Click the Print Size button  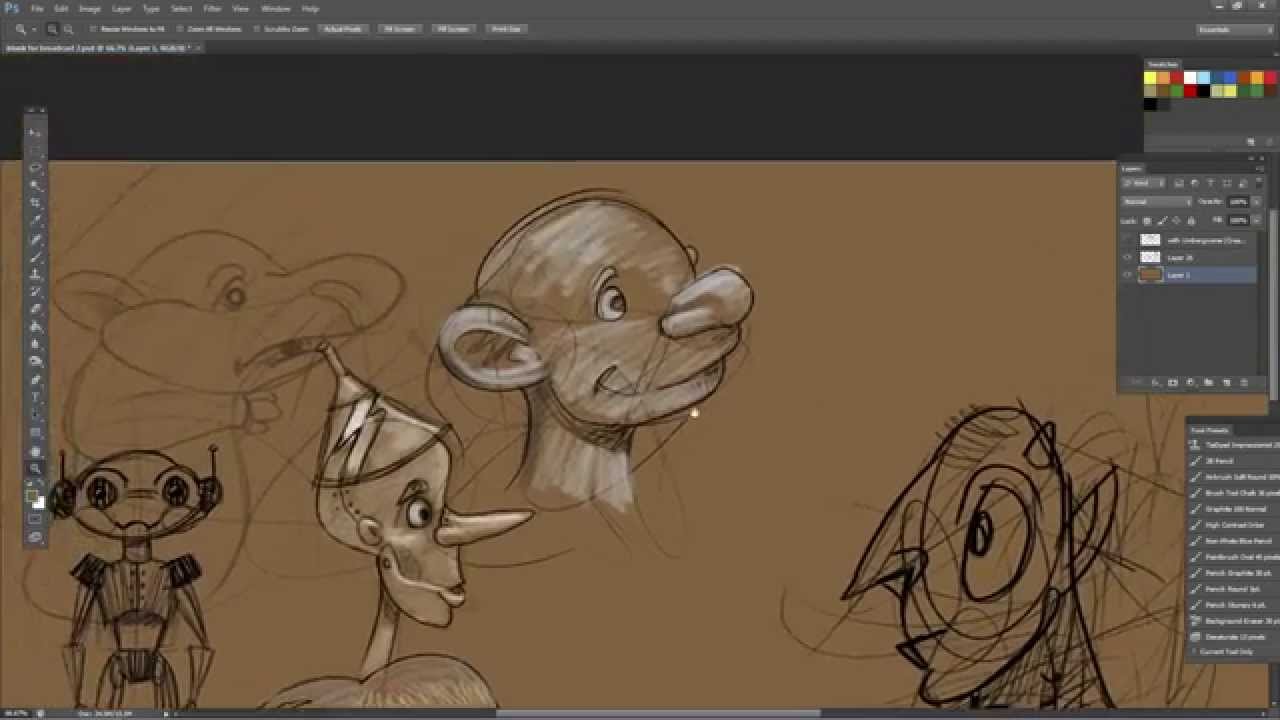507,29
